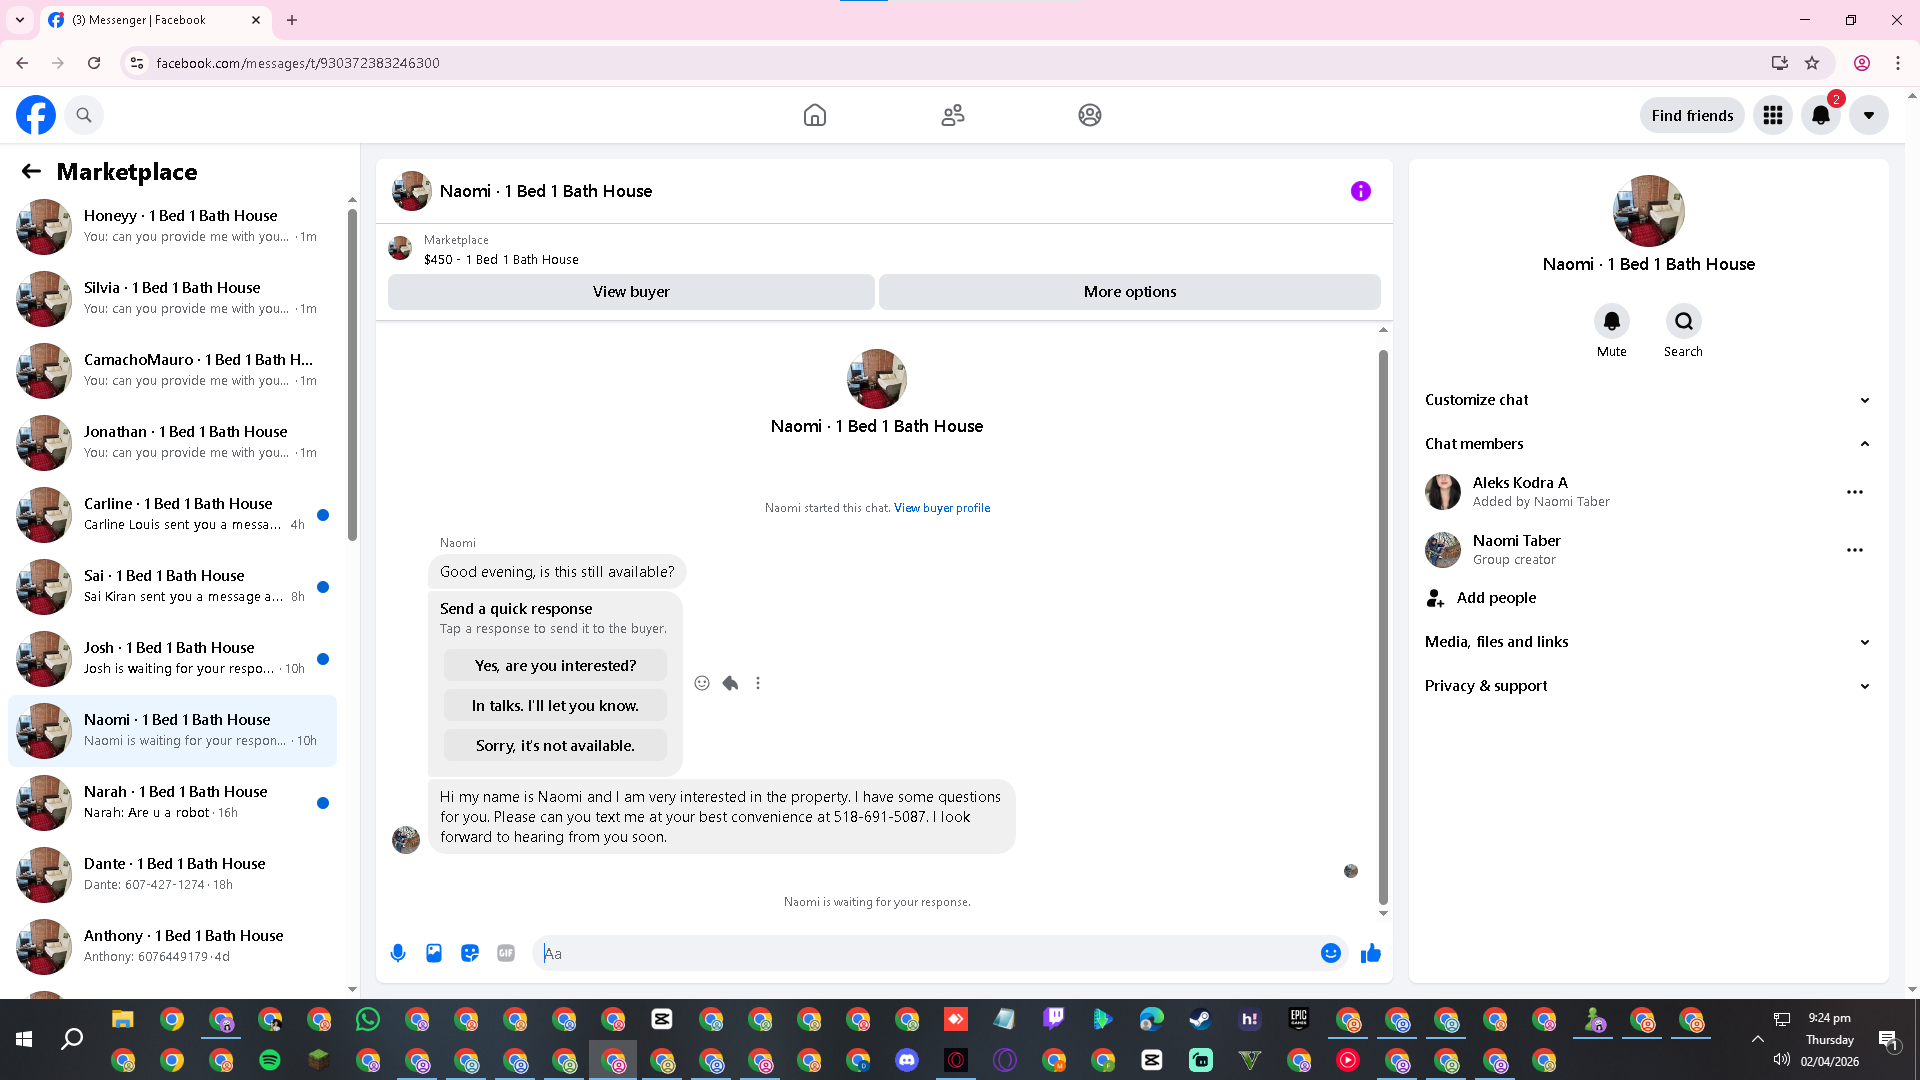Mute this chat using the bell icon

coord(1612,321)
